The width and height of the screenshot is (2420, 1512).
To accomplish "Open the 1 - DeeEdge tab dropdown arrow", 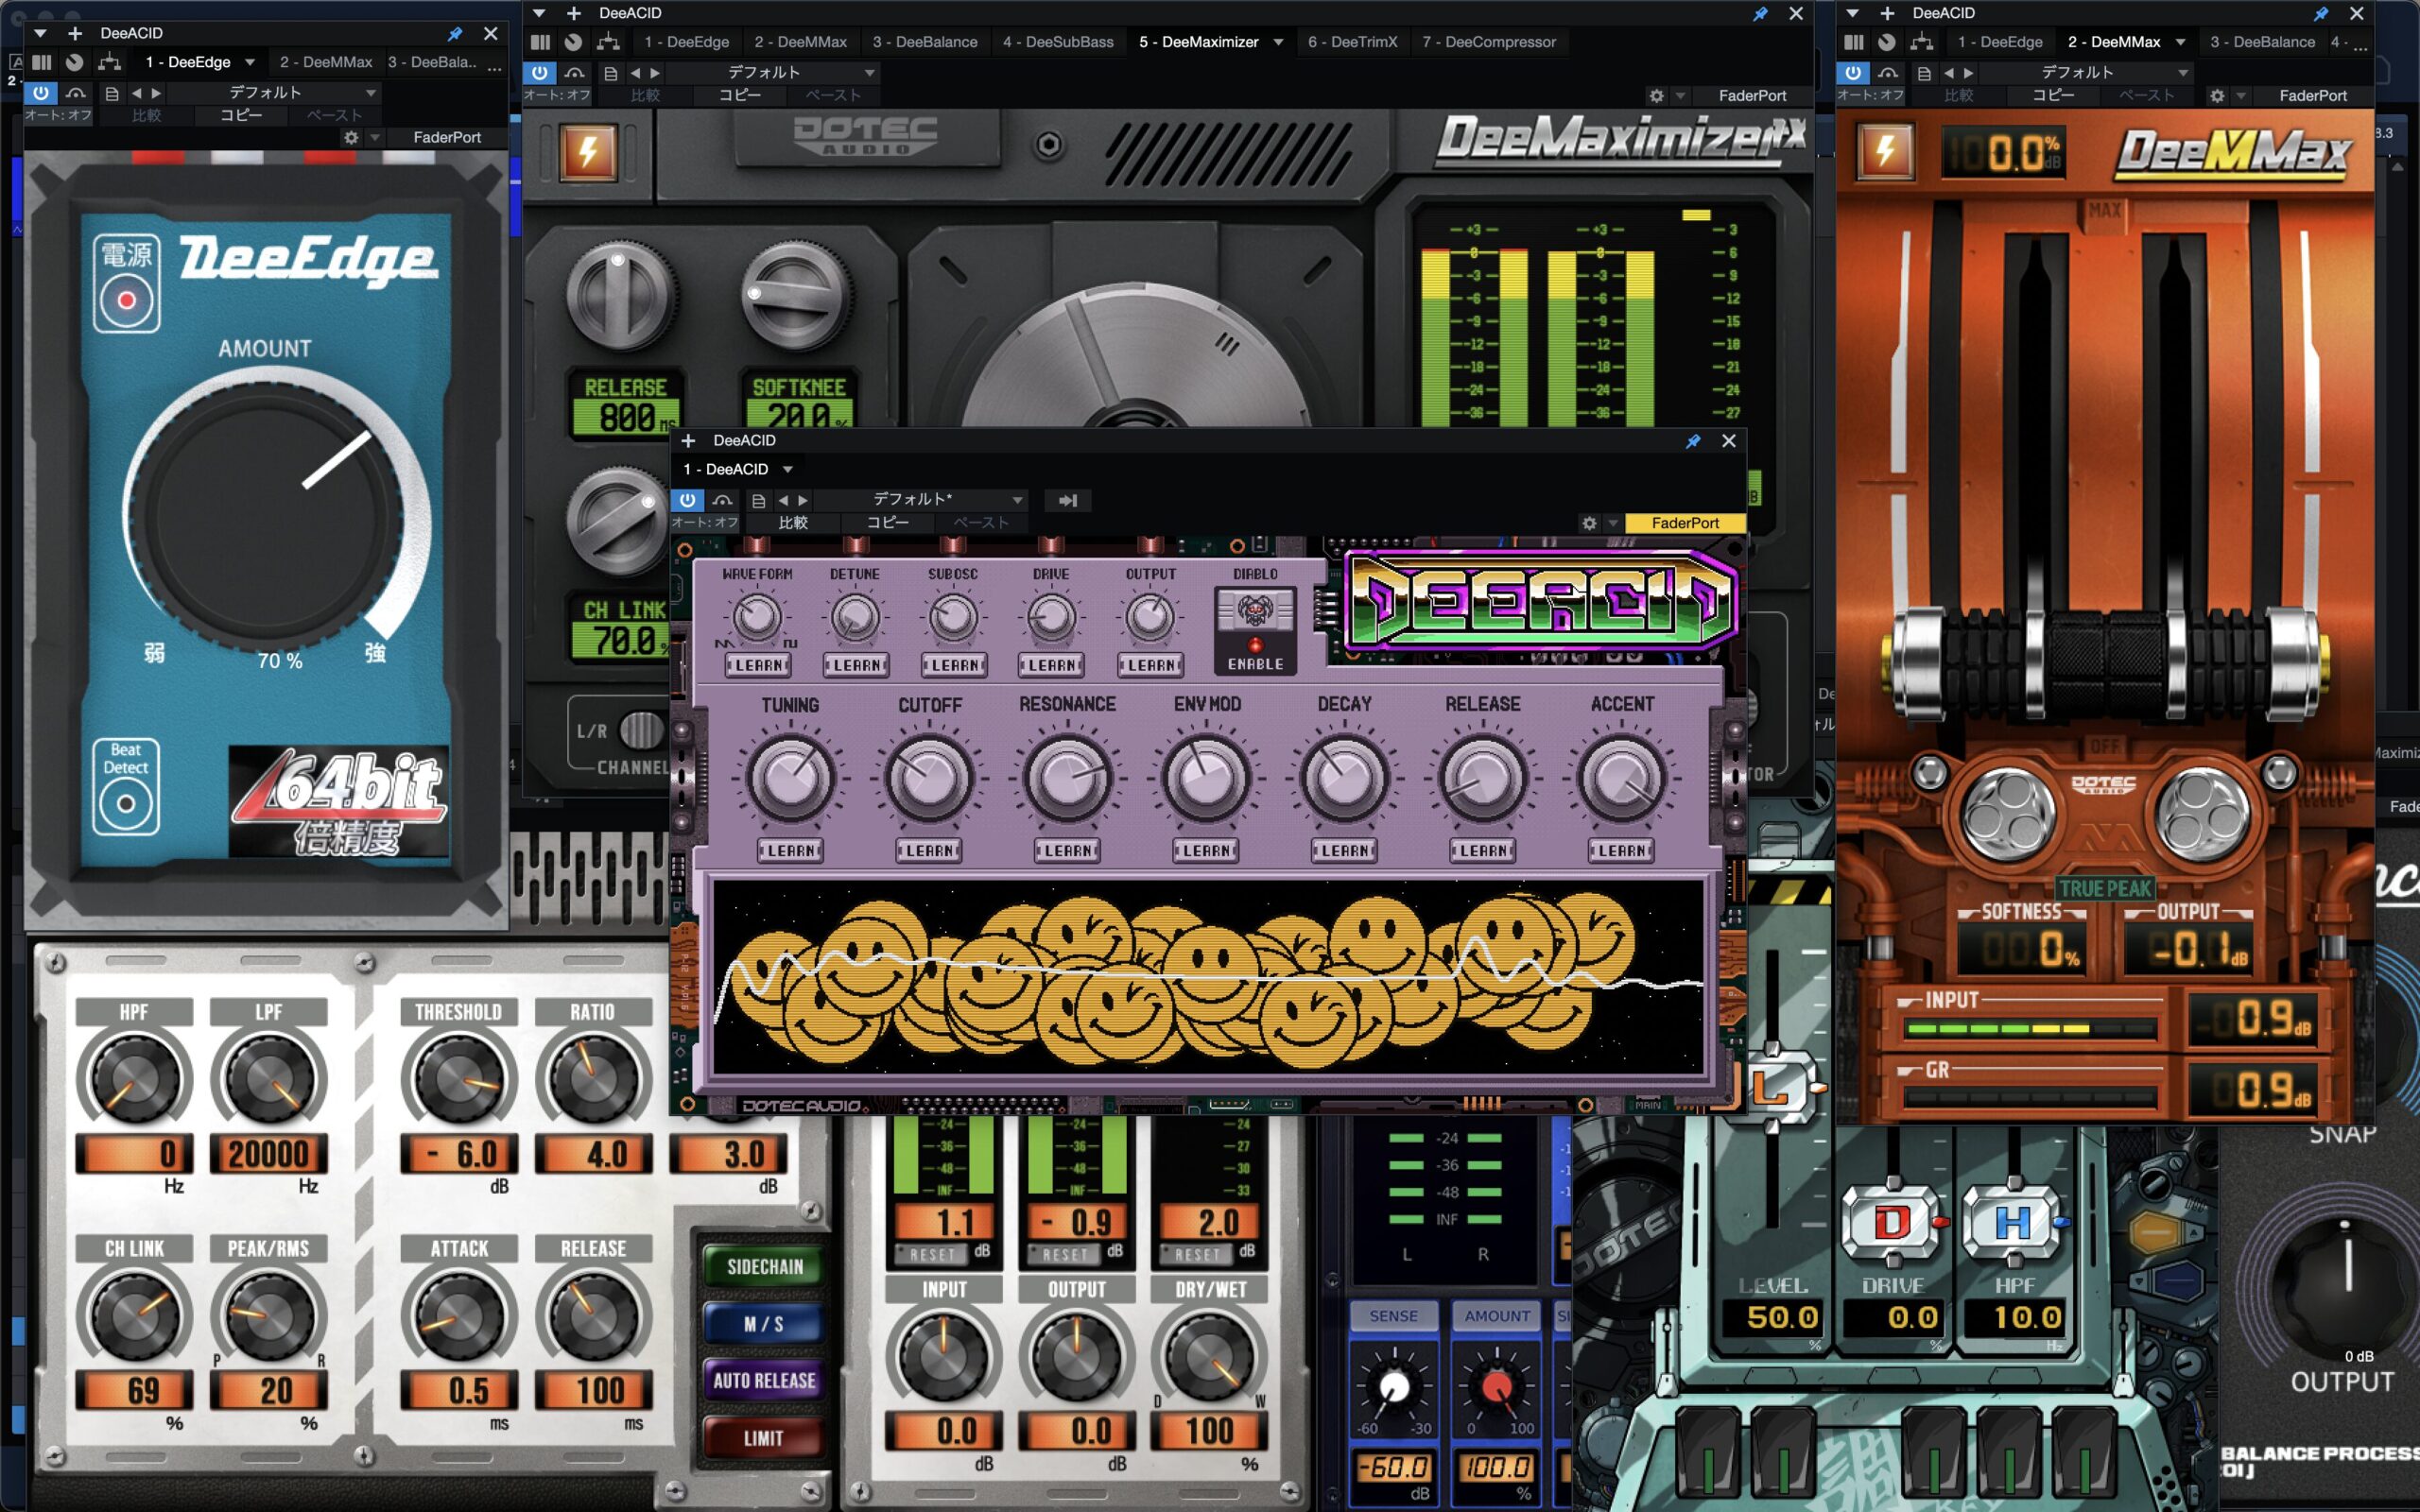I will [x=250, y=62].
